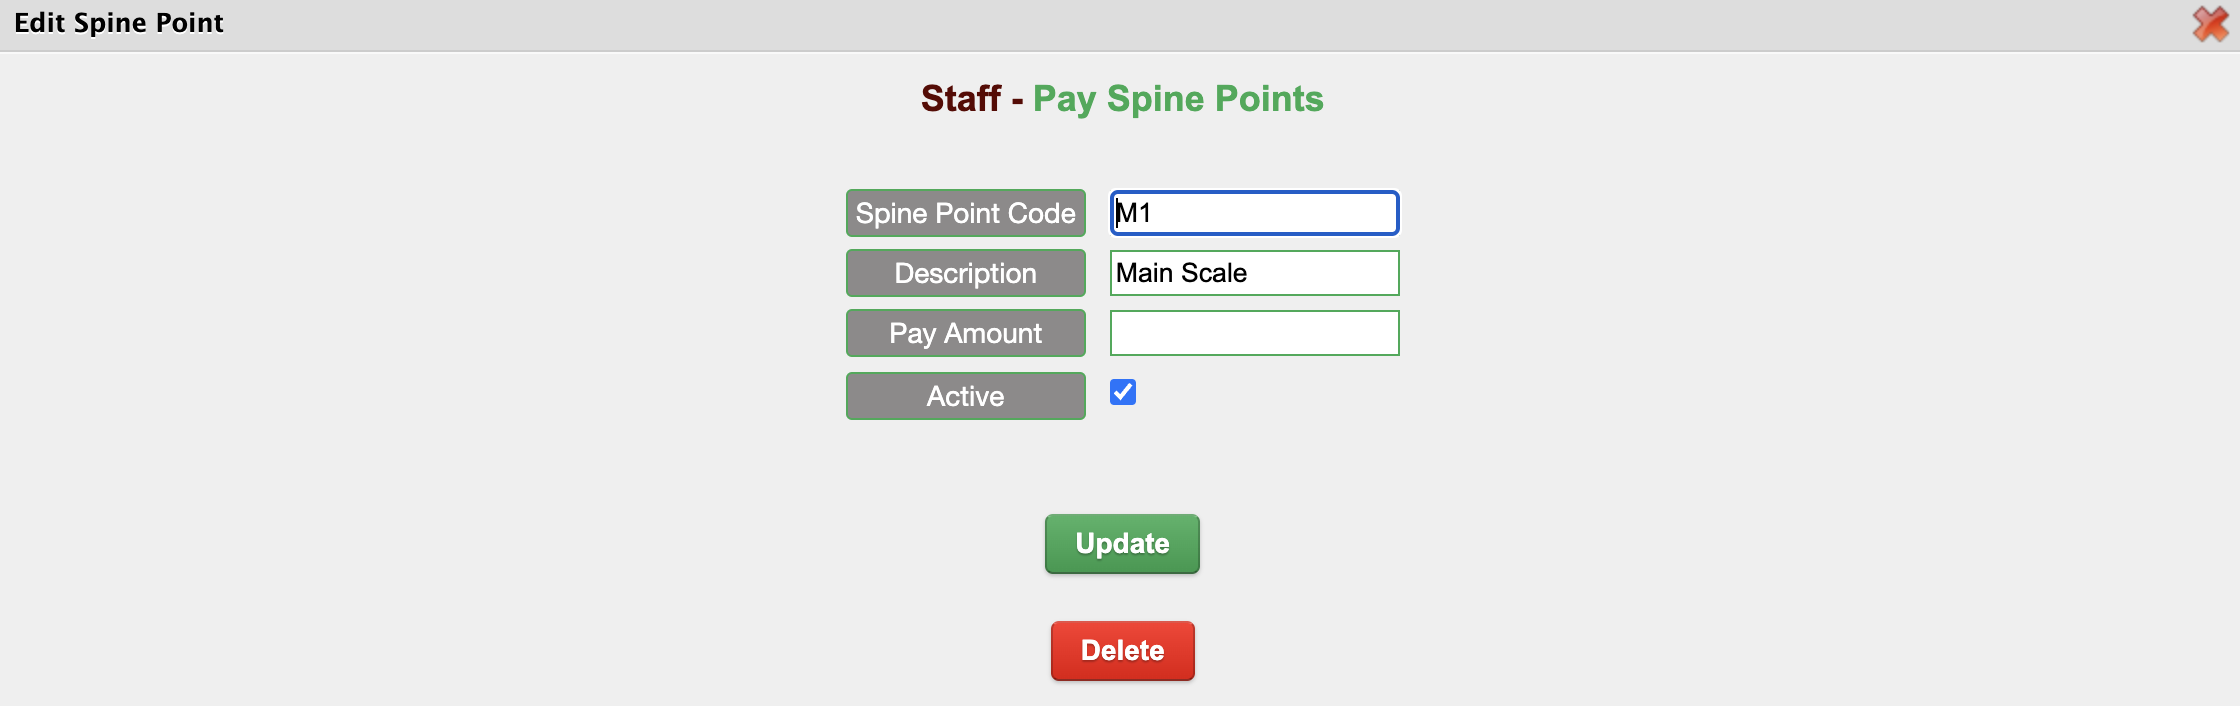Select the empty Pay Amount field
The height and width of the screenshot is (706, 2240).
coord(1254,333)
